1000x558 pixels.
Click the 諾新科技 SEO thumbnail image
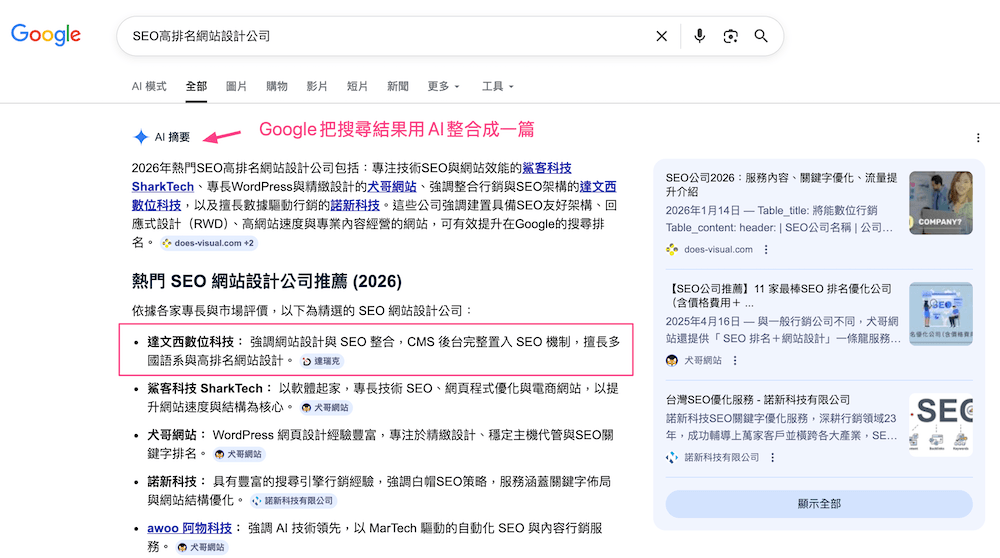coord(941,425)
